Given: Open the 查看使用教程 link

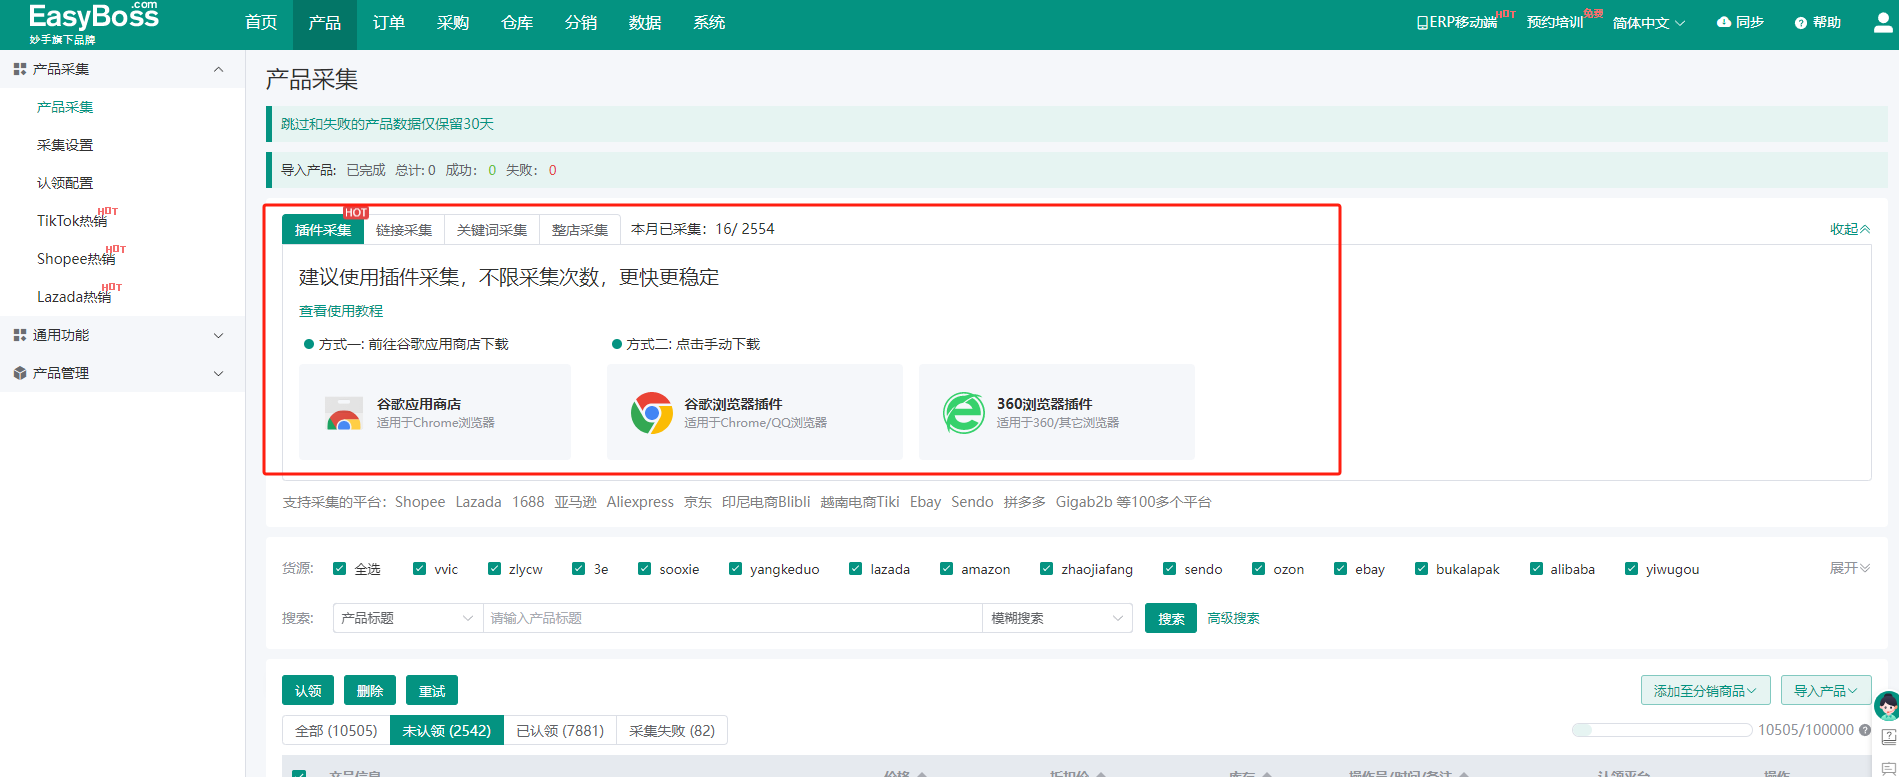Looking at the screenshot, I should pyautogui.click(x=341, y=311).
